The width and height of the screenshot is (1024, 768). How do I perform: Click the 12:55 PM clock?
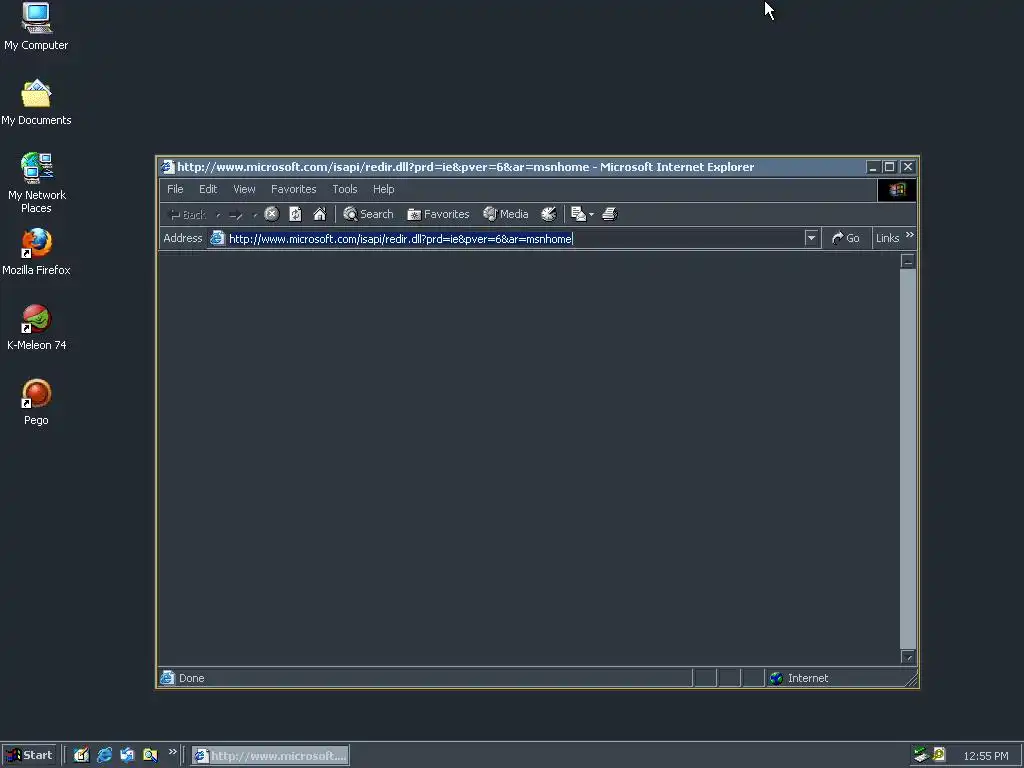coord(985,756)
